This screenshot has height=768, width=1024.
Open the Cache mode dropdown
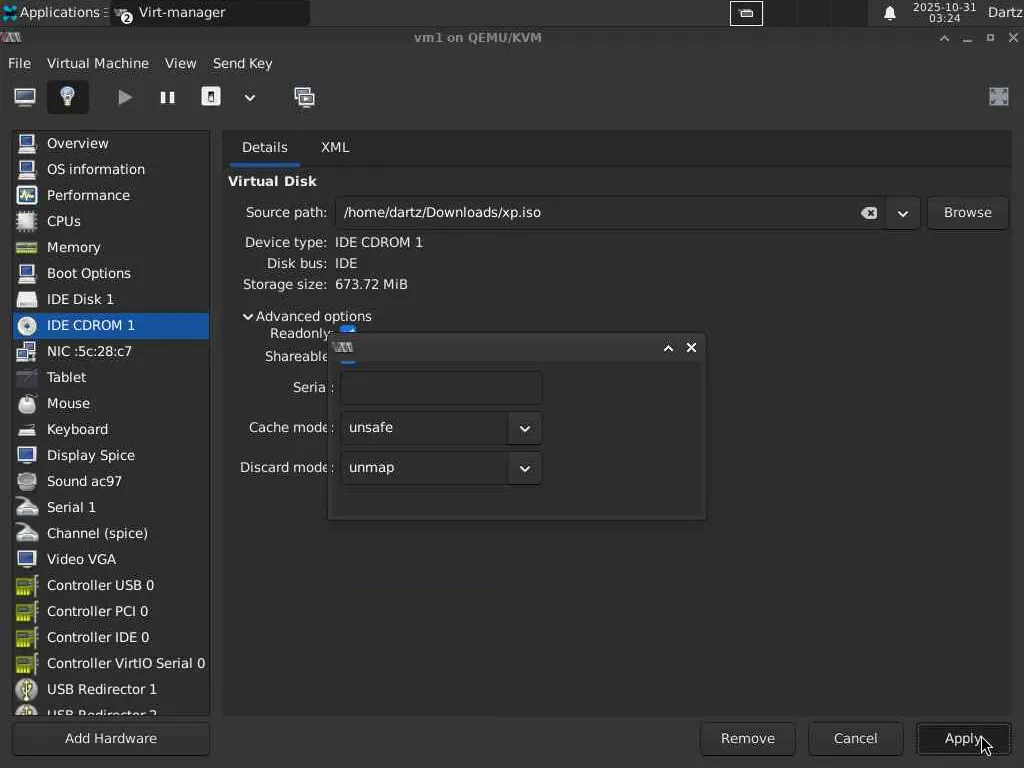[524, 428]
